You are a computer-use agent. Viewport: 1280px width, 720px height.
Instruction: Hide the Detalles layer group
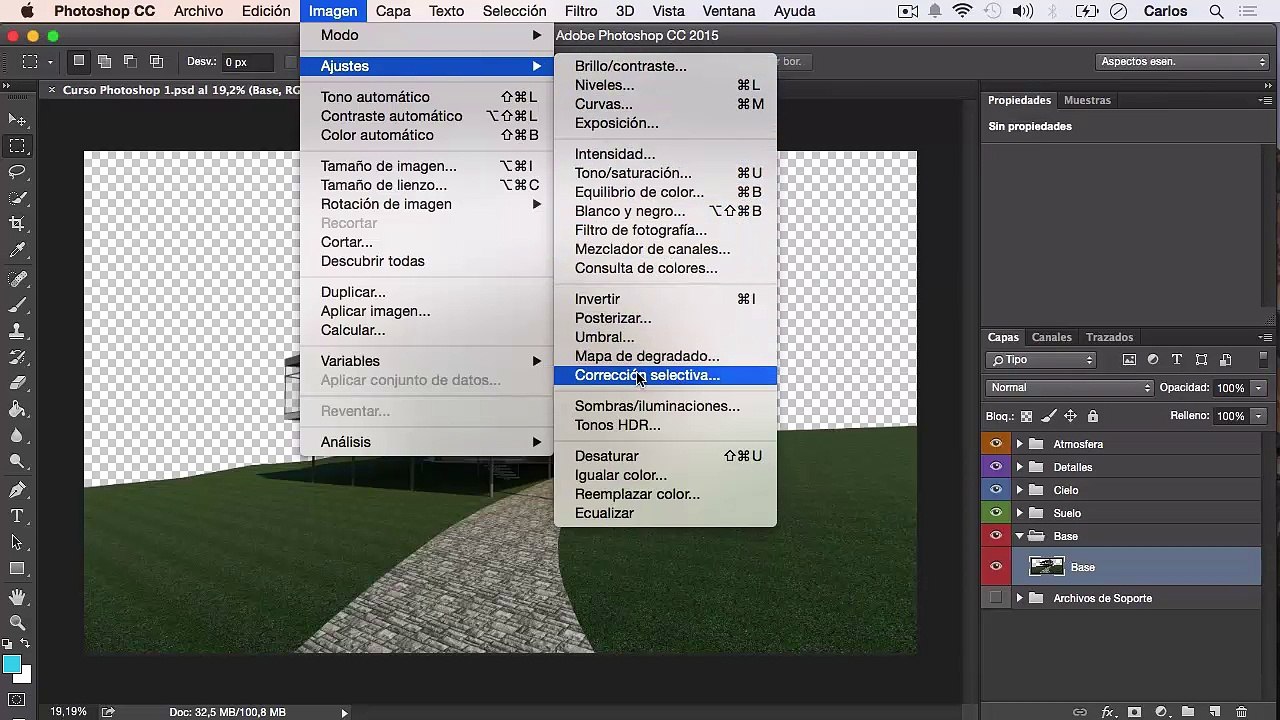995,467
